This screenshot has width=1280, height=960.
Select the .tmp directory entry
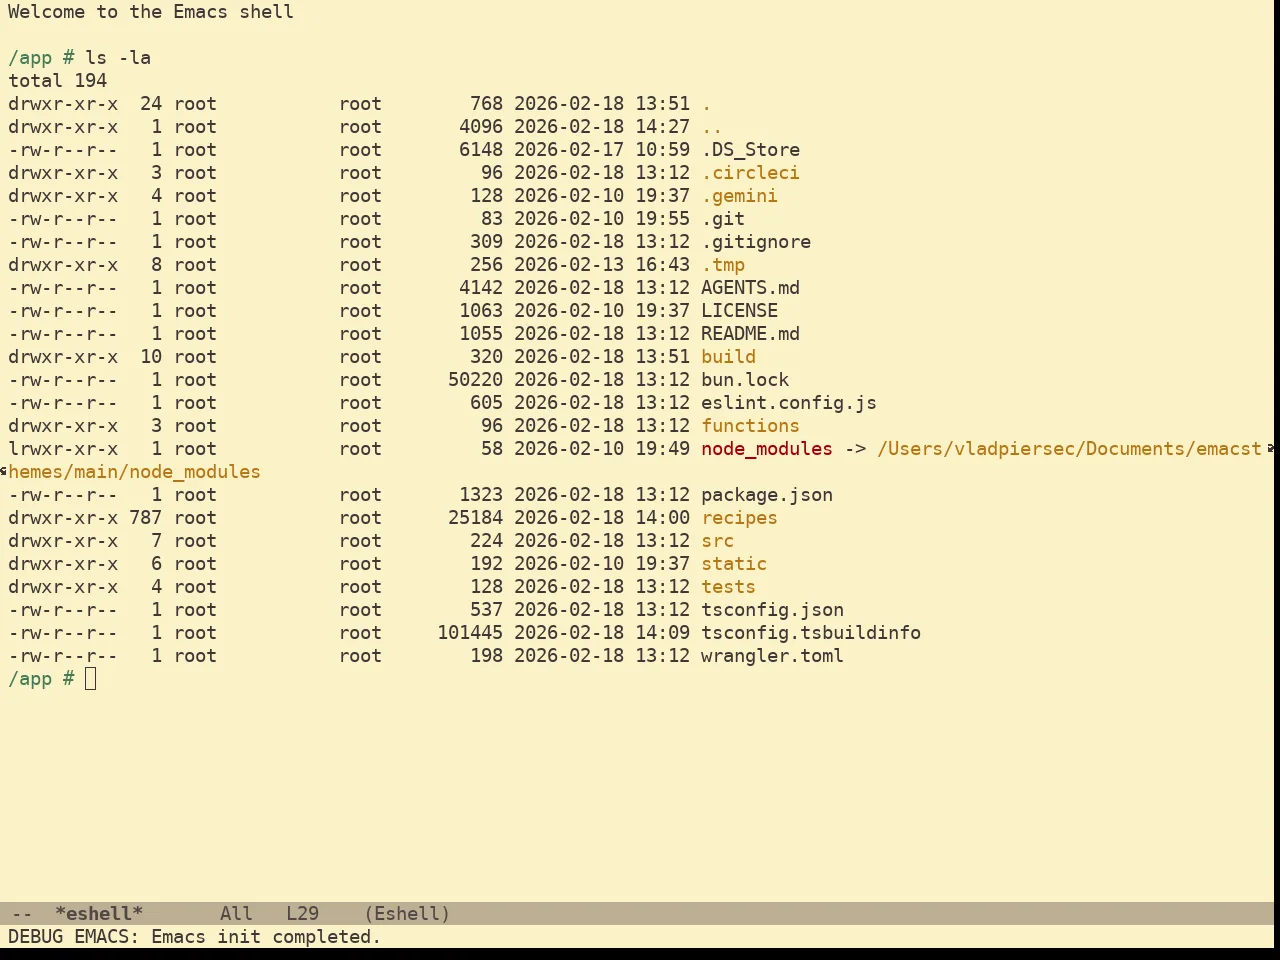click(723, 265)
